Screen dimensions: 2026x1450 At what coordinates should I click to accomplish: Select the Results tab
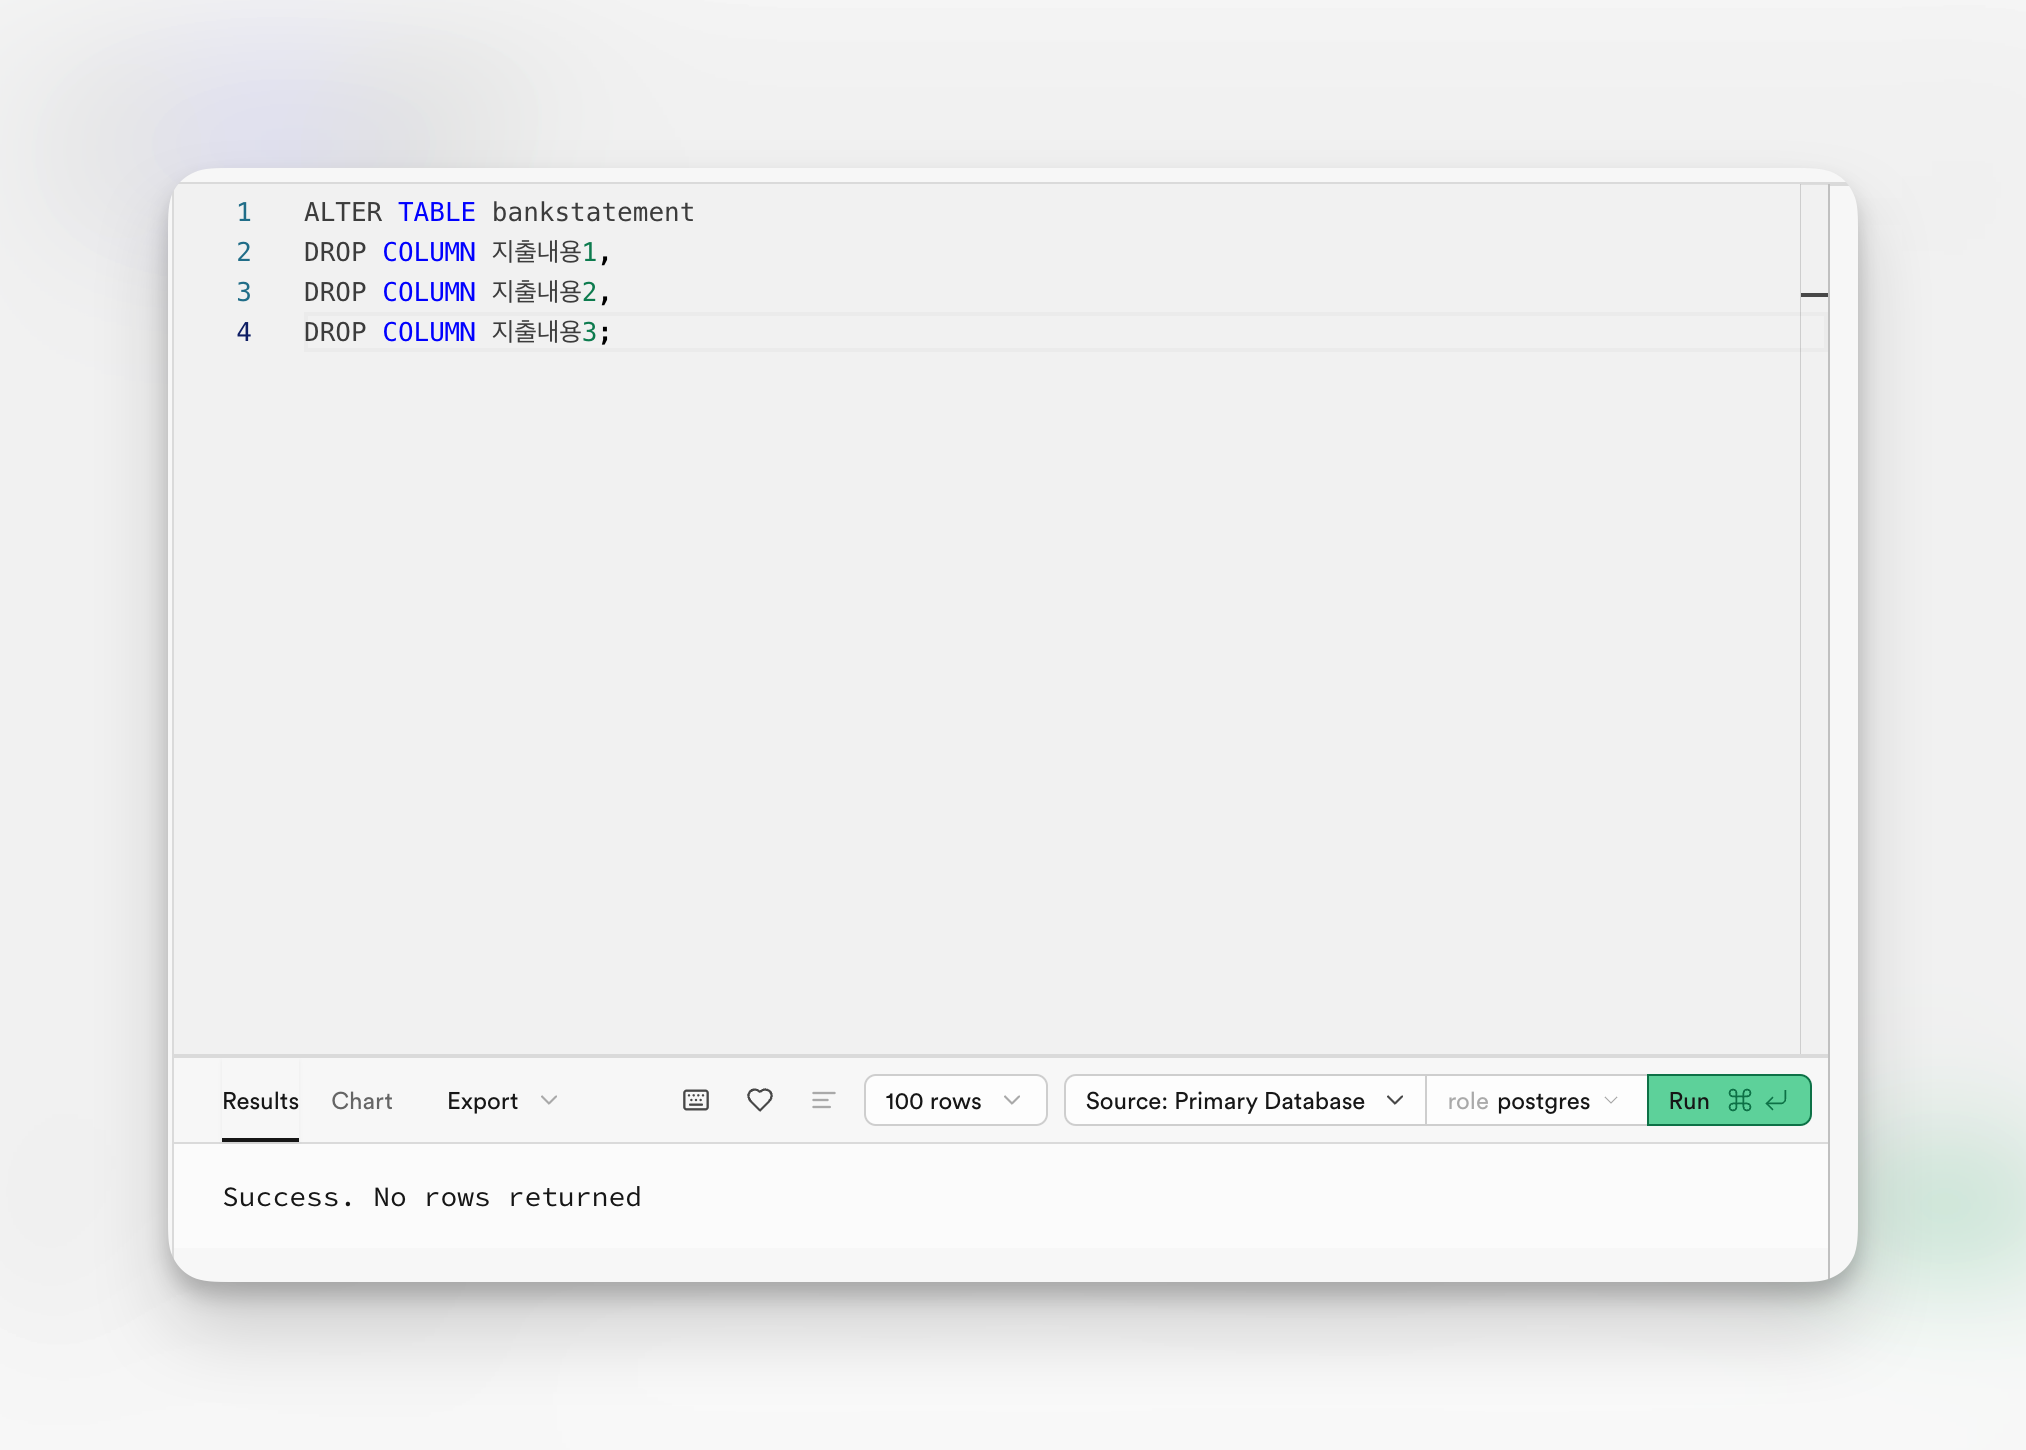(x=260, y=1100)
